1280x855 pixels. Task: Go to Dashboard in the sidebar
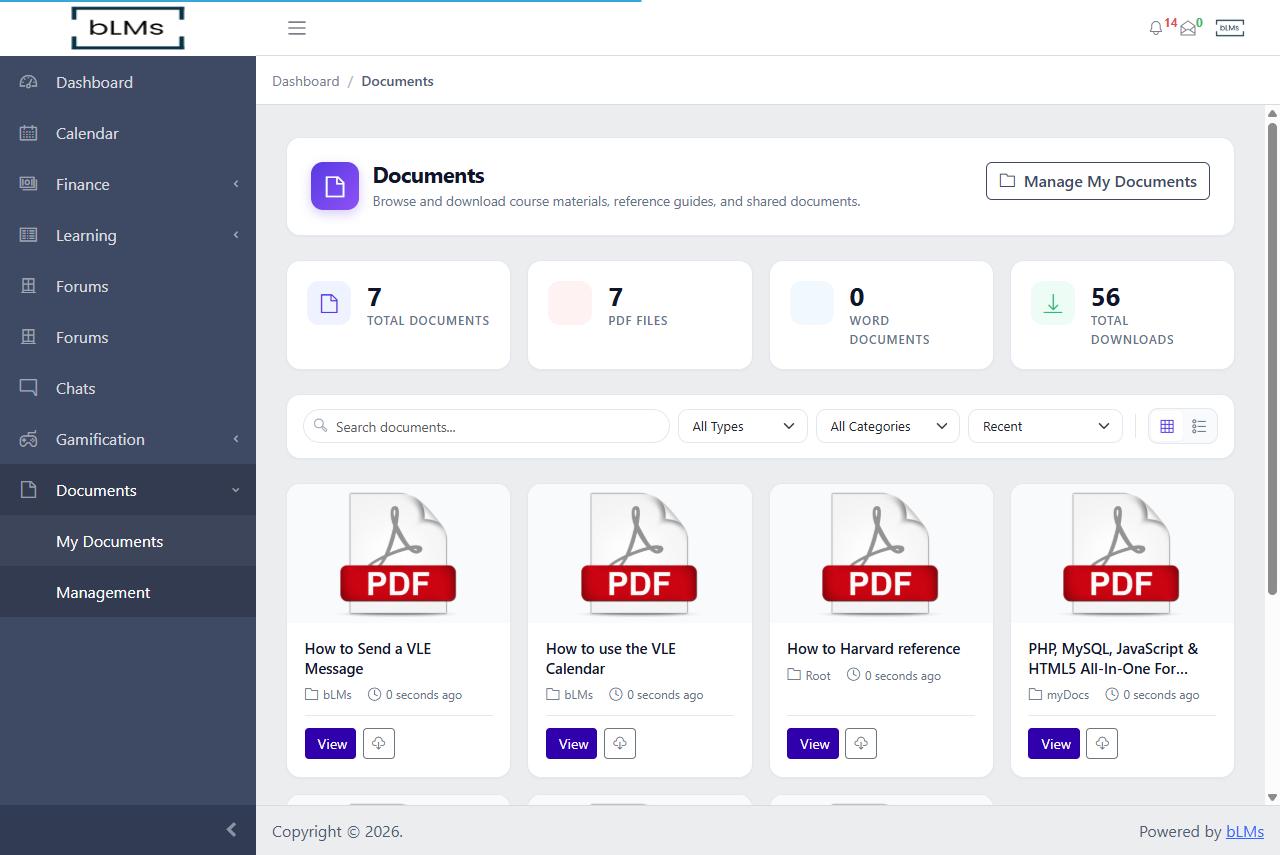(128, 82)
